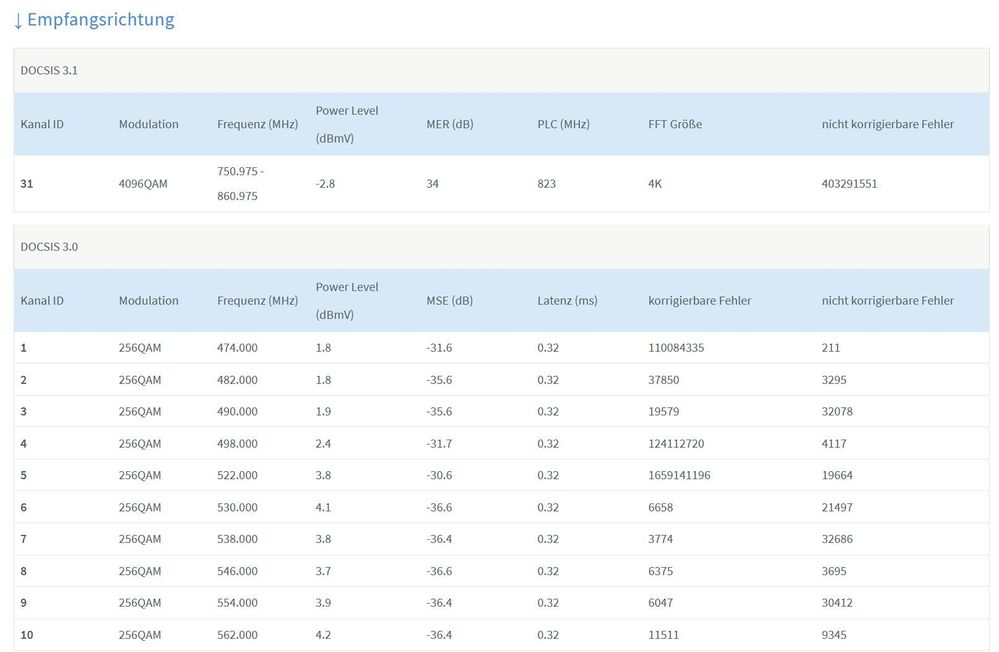Select the DOCSIS 3.0 table title
The image size is (999, 652).
49,246
